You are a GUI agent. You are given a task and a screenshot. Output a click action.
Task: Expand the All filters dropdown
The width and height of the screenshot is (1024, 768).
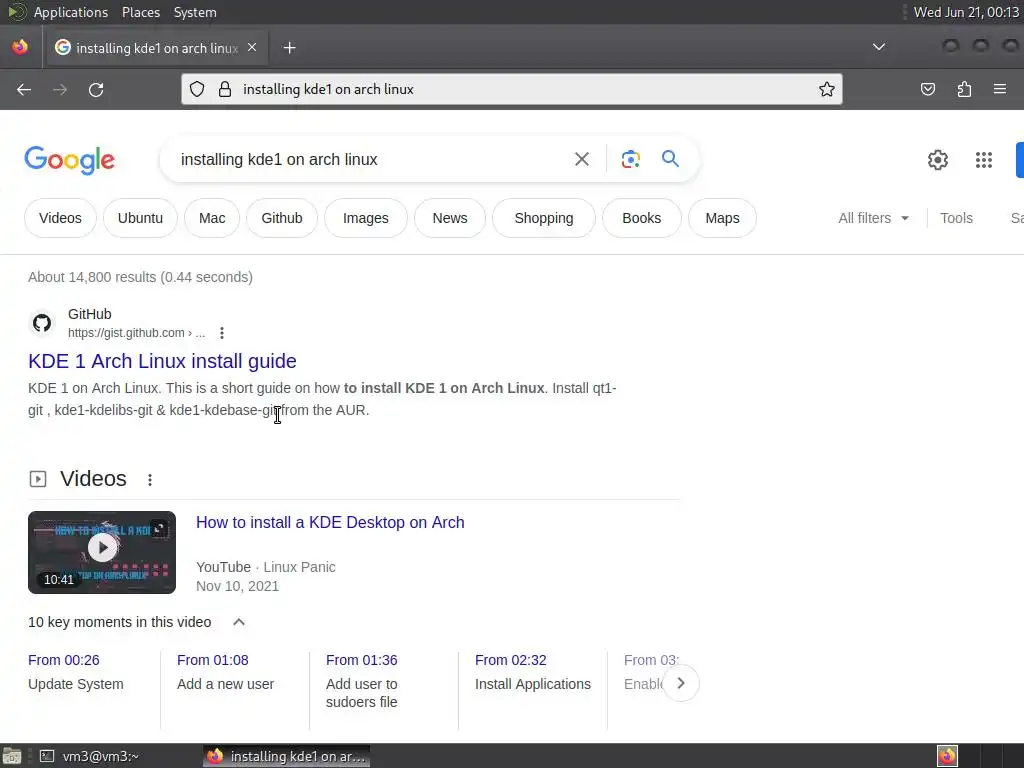click(x=873, y=218)
